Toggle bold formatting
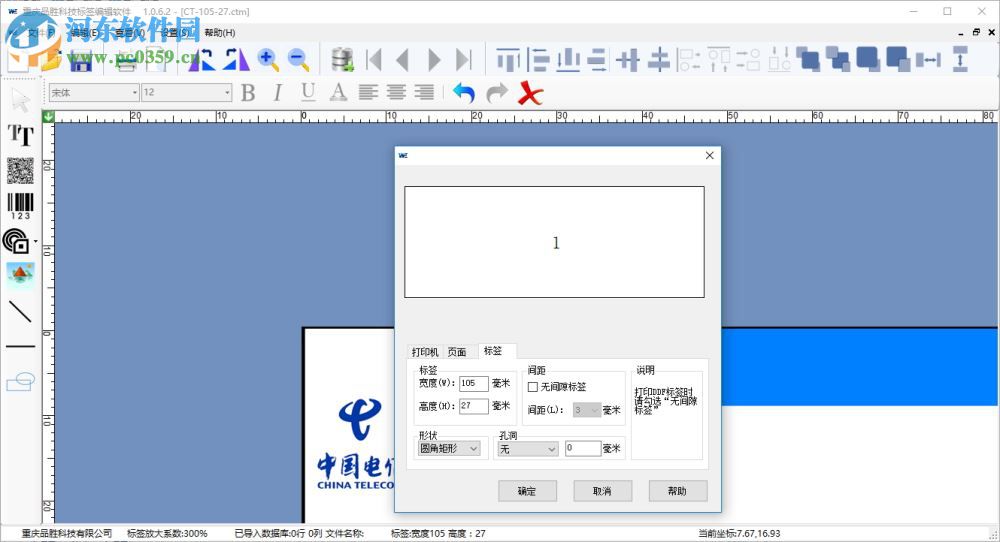The image size is (1000, 542). click(x=248, y=93)
